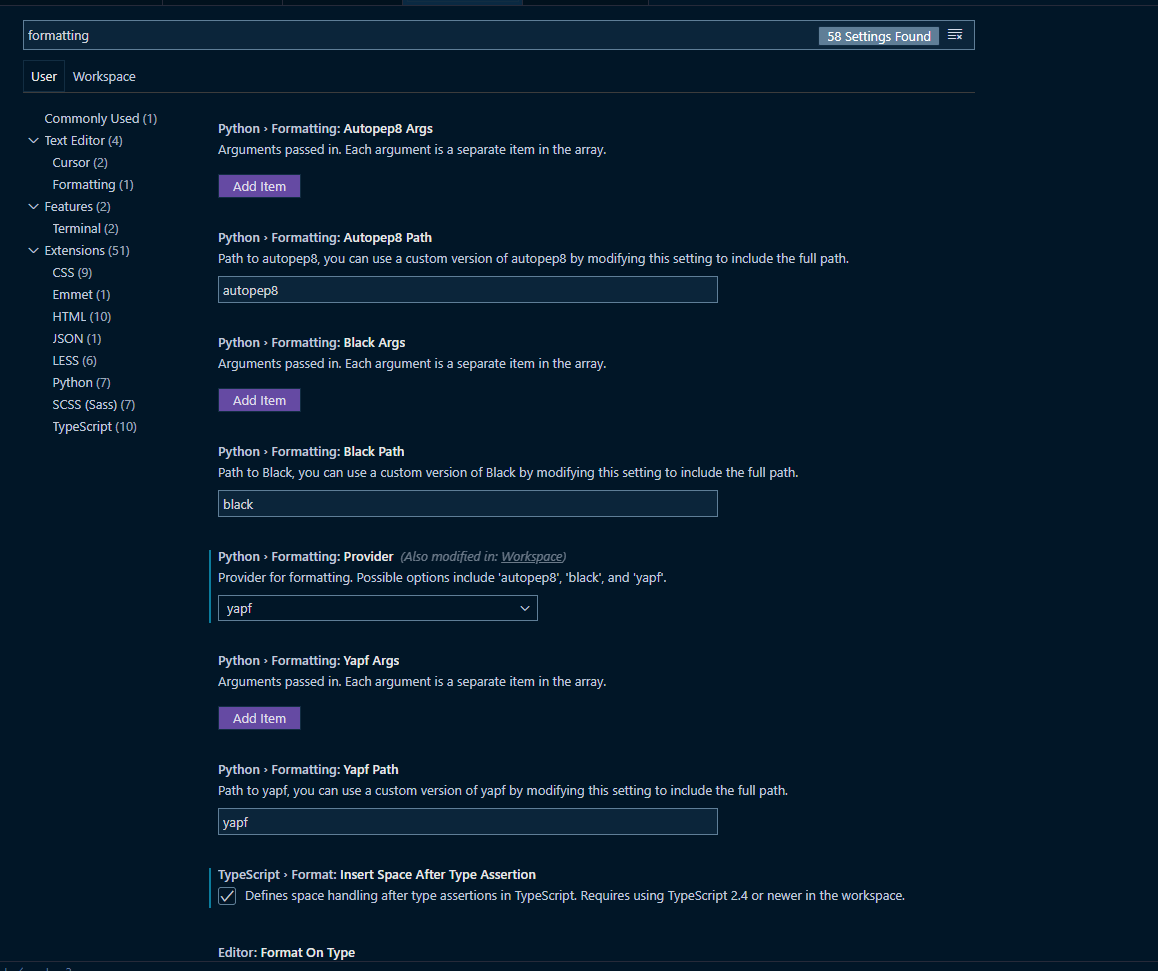Open Python (7) extension settings

(81, 382)
